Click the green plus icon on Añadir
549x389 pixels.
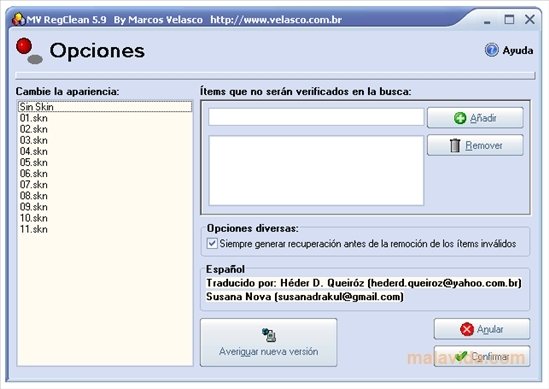pyautogui.click(x=460, y=118)
